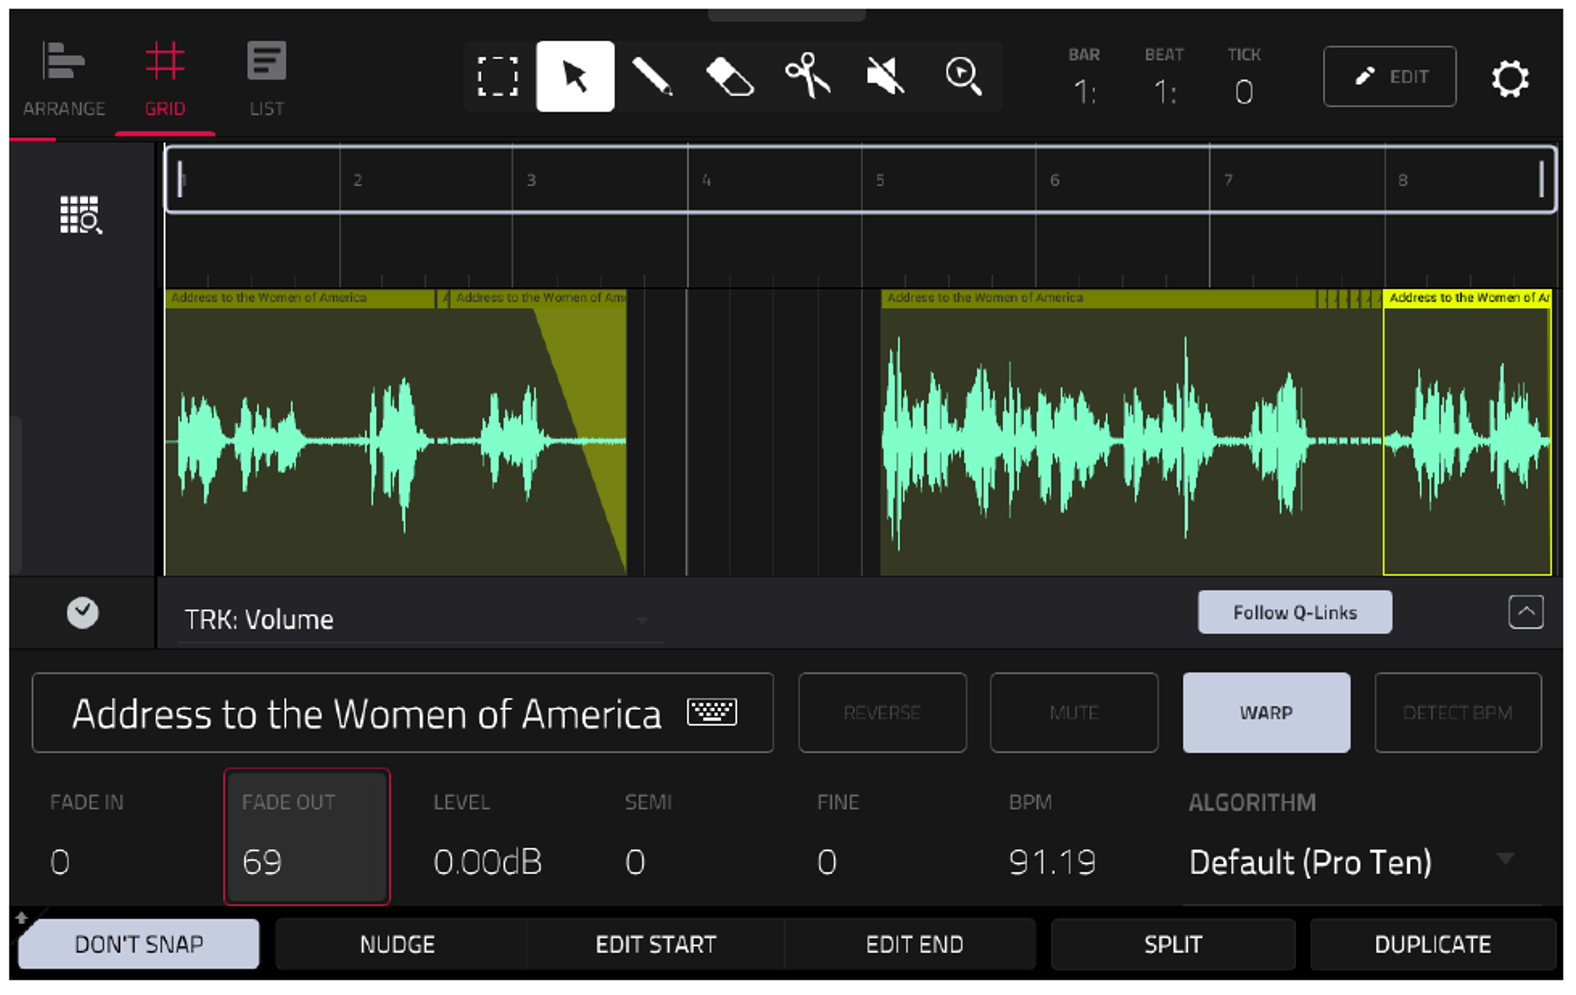Switch to Arrange view
This screenshot has height=995, width=1576.
click(64, 81)
